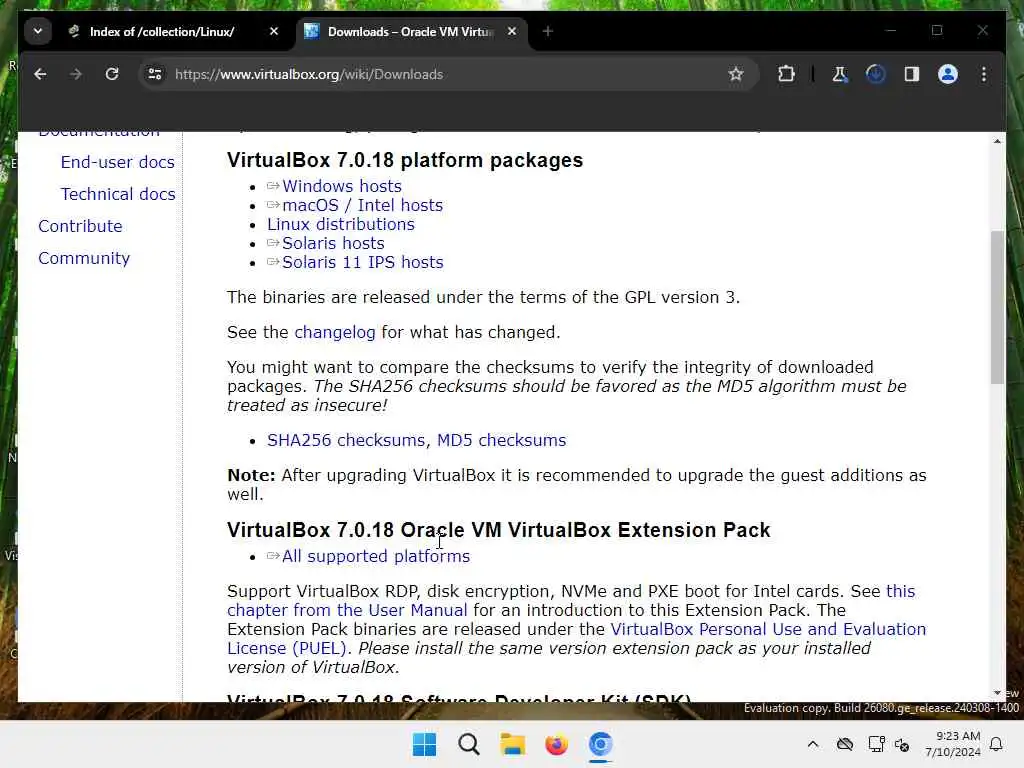Open the Community sidebar link
The width and height of the screenshot is (1024, 768).
tap(84, 258)
